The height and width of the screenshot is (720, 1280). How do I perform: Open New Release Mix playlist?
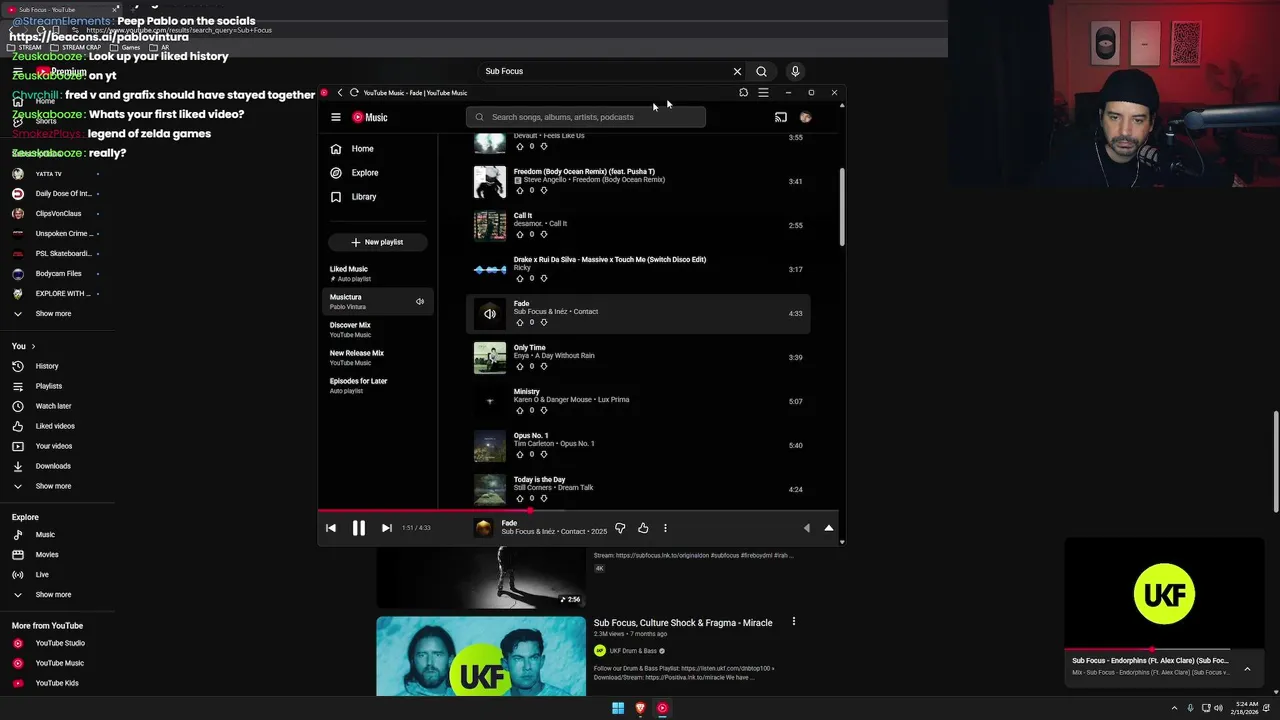(378, 357)
